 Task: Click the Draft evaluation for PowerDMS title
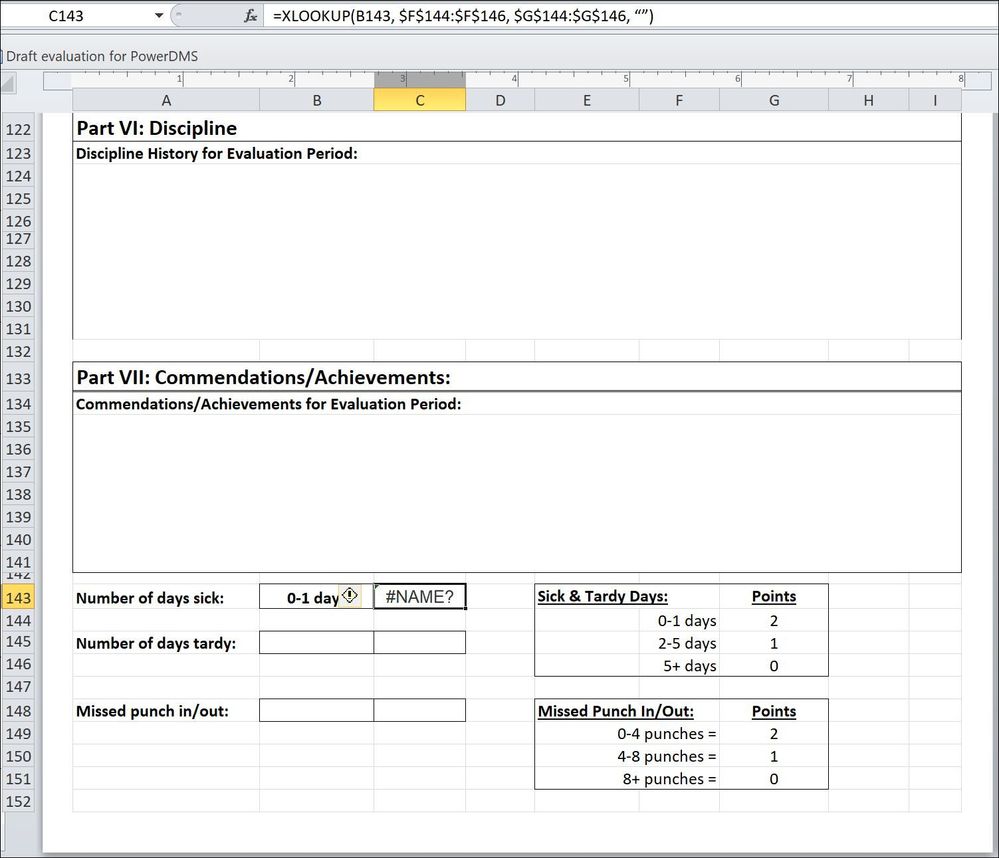click(102, 56)
